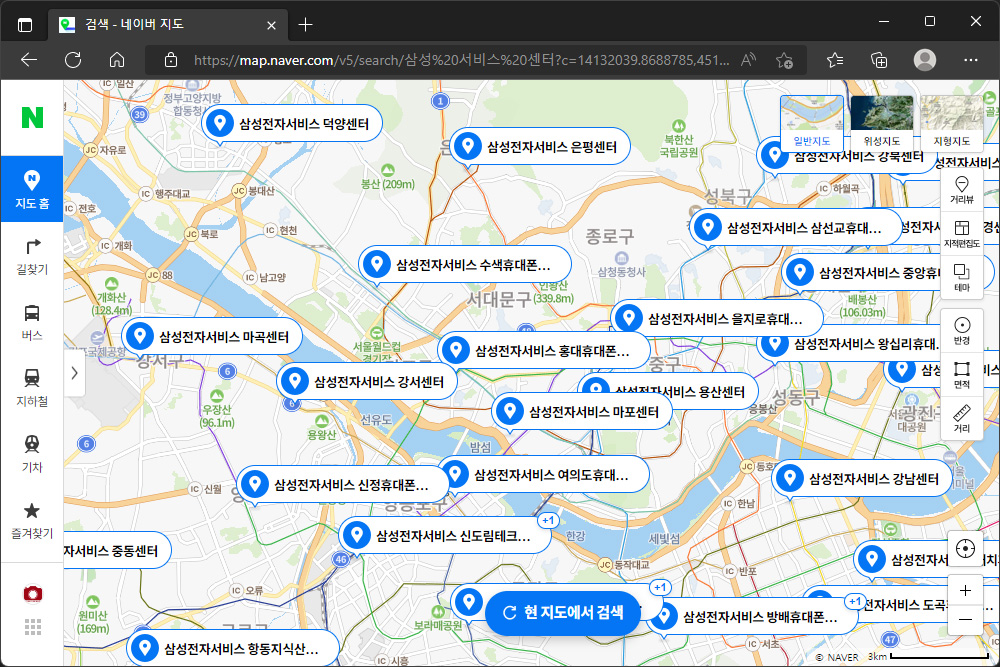The image size is (1000, 667).
Task: Select 삼성전자서비스 덕양센터 marker
Action: tap(292, 123)
